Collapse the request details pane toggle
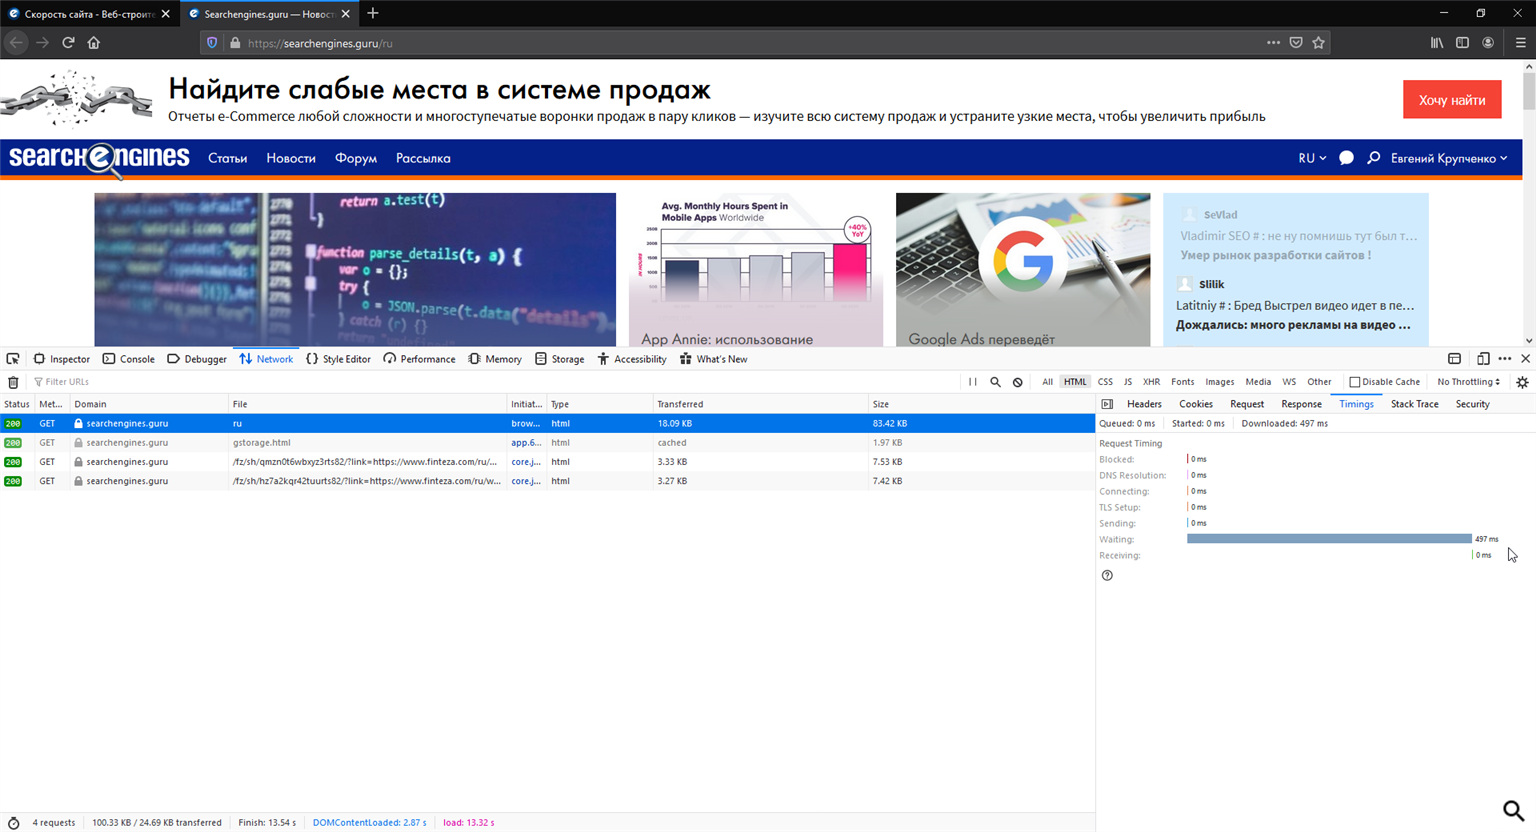The image size is (1536, 832). click(1107, 404)
